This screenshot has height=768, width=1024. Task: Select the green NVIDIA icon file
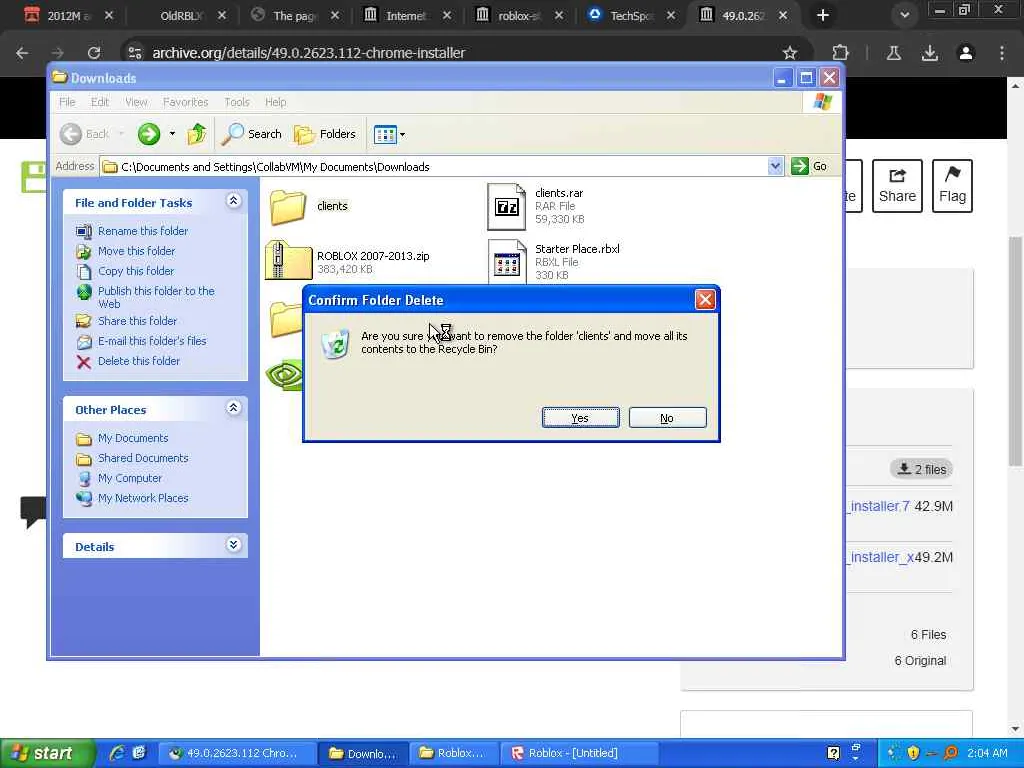285,376
